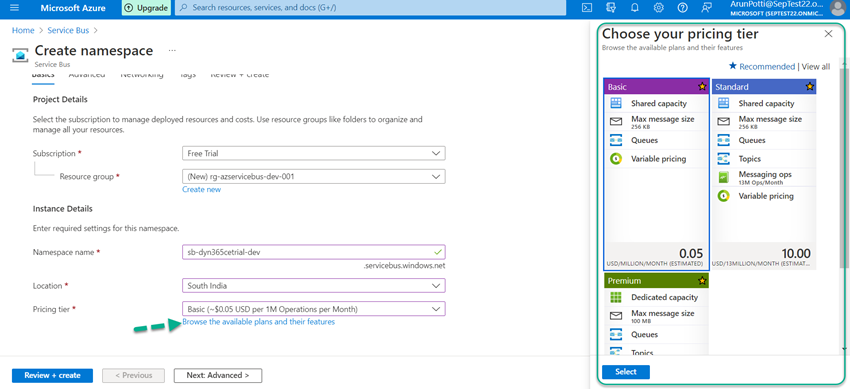Open the Subscription dropdown
The width and height of the screenshot is (850, 389).
click(314, 153)
